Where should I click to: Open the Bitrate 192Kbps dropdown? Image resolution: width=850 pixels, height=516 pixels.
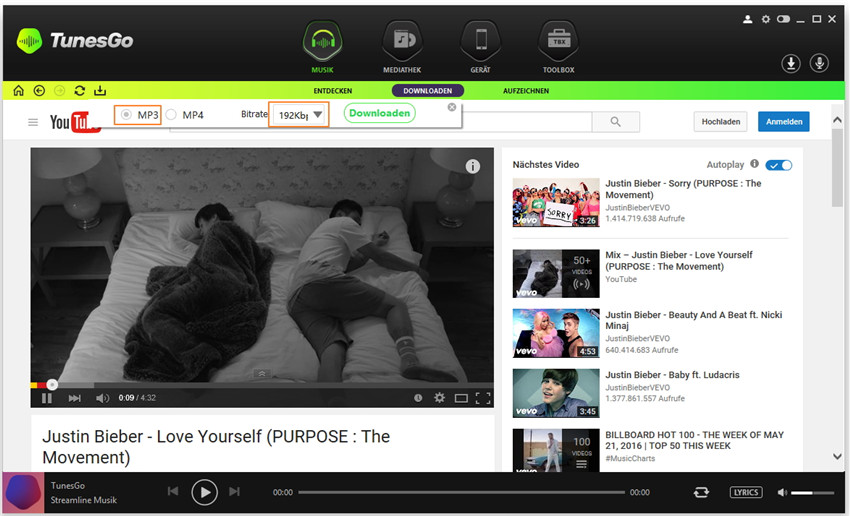tap(300, 115)
